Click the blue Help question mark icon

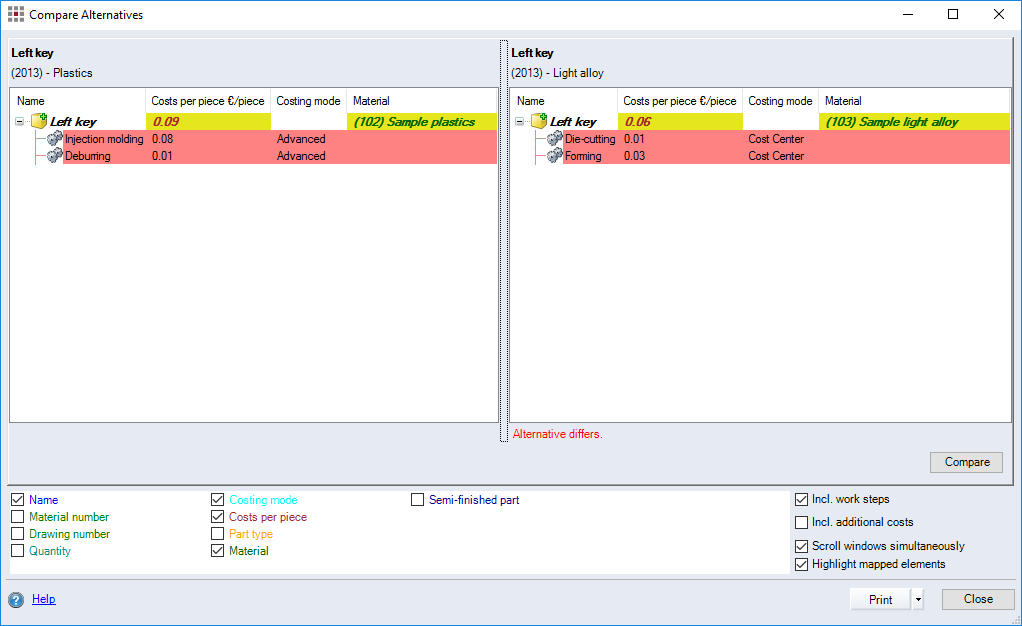[x=17, y=599]
